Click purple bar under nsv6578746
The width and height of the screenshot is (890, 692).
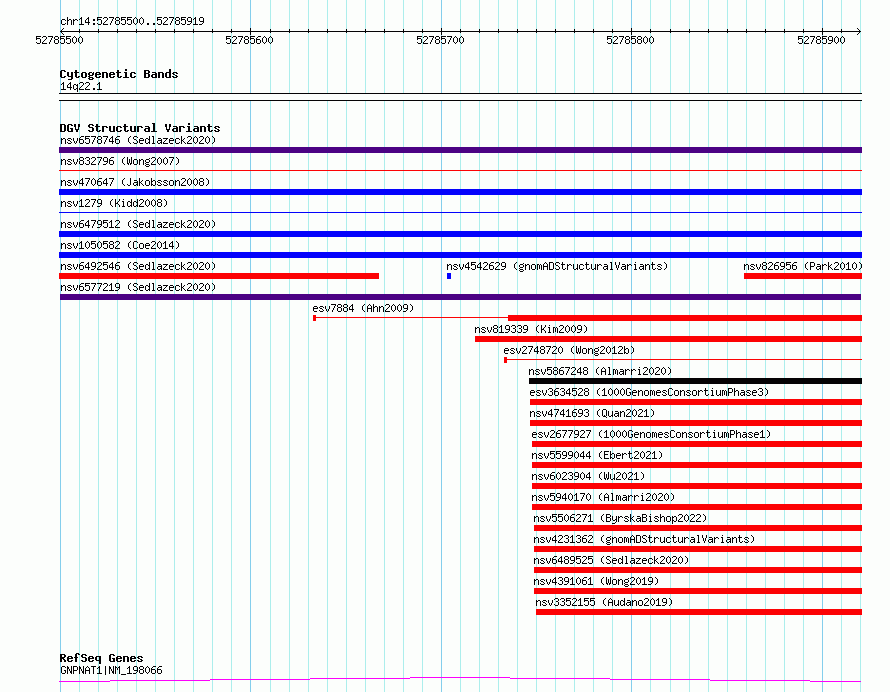(x=460, y=150)
